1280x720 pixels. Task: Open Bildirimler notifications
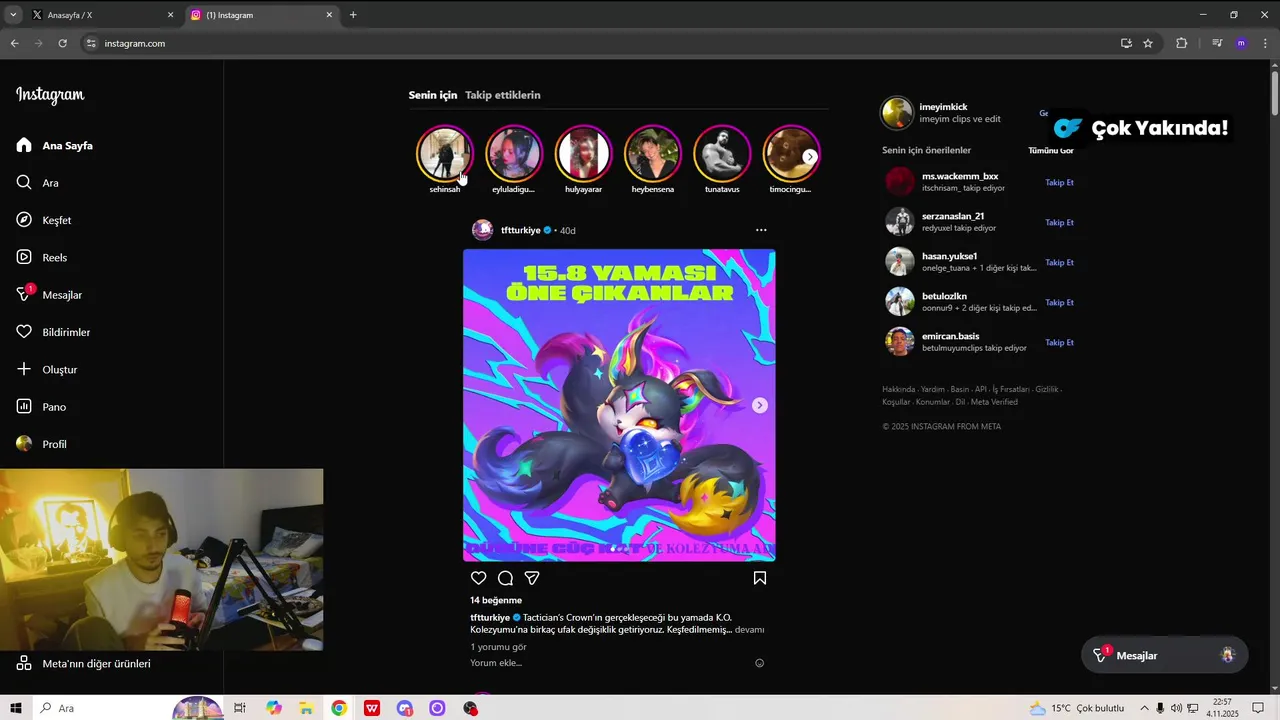tap(53, 332)
